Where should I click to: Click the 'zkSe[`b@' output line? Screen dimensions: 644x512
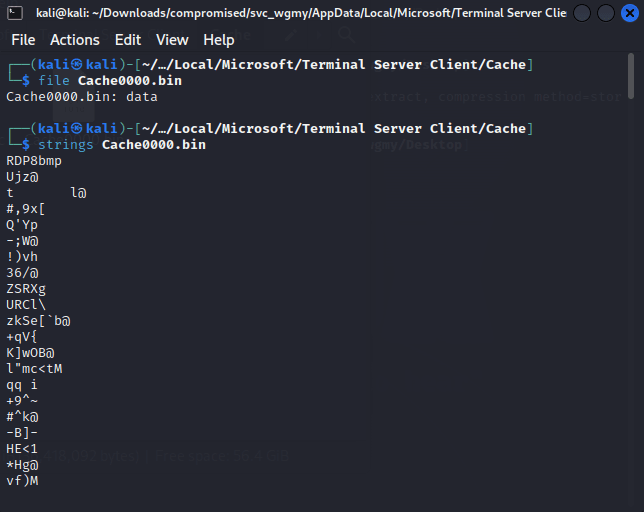[x=38, y=321]
